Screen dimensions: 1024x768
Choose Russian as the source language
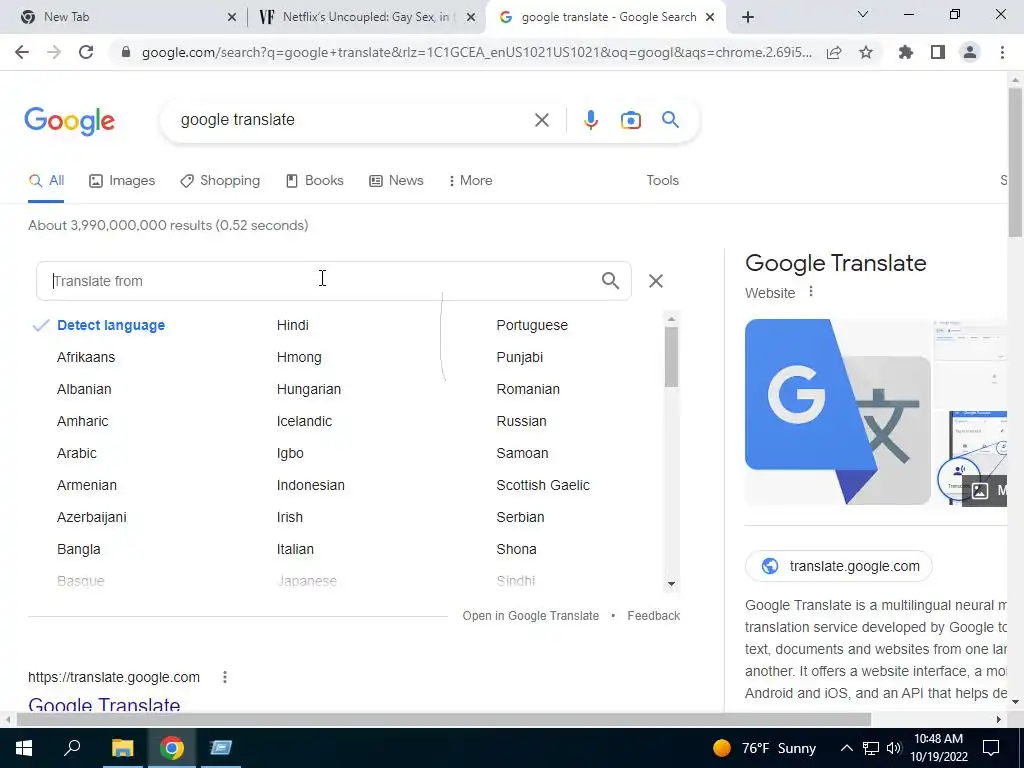pyautogui.click(x=521, y=421)
